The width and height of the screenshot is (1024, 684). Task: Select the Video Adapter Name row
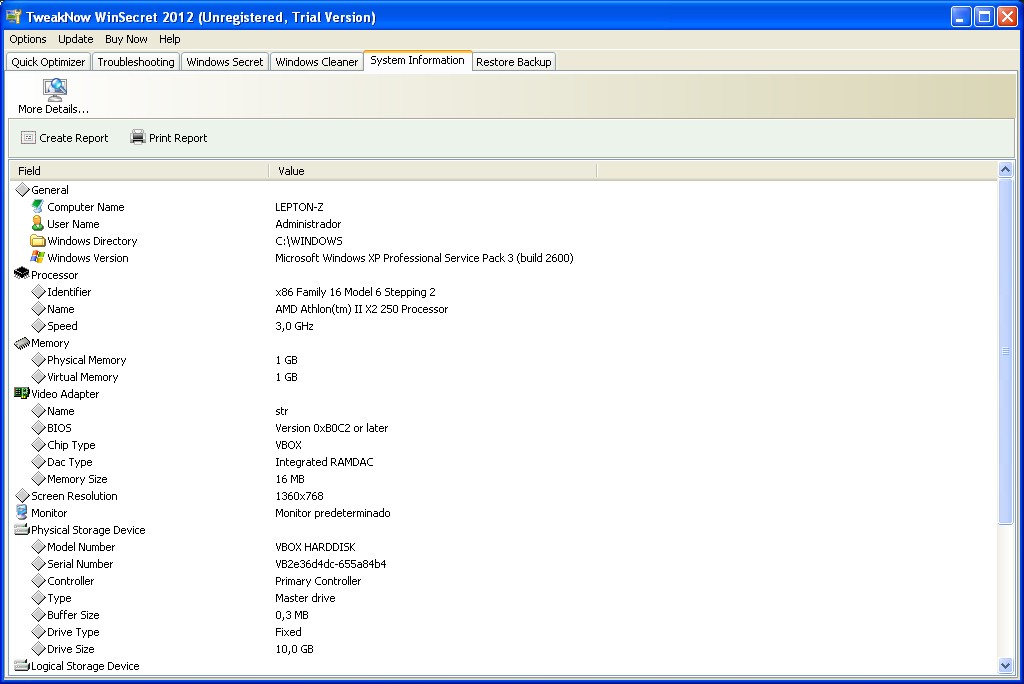504,410
